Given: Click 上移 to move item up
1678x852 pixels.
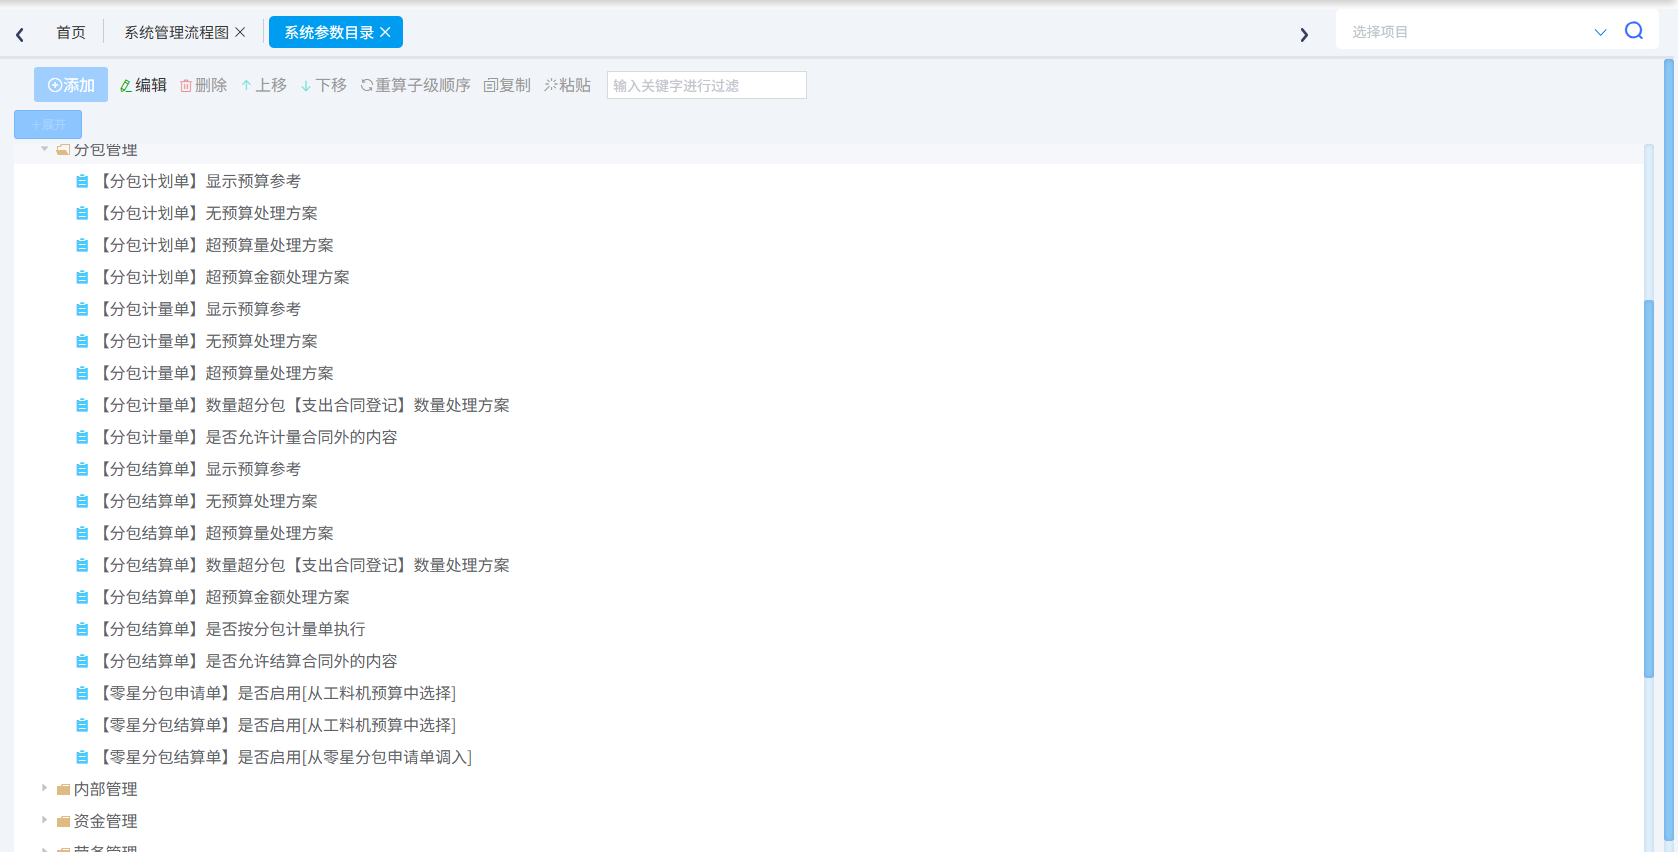Looking at the screenshot, I should click(x=264, y=85).
